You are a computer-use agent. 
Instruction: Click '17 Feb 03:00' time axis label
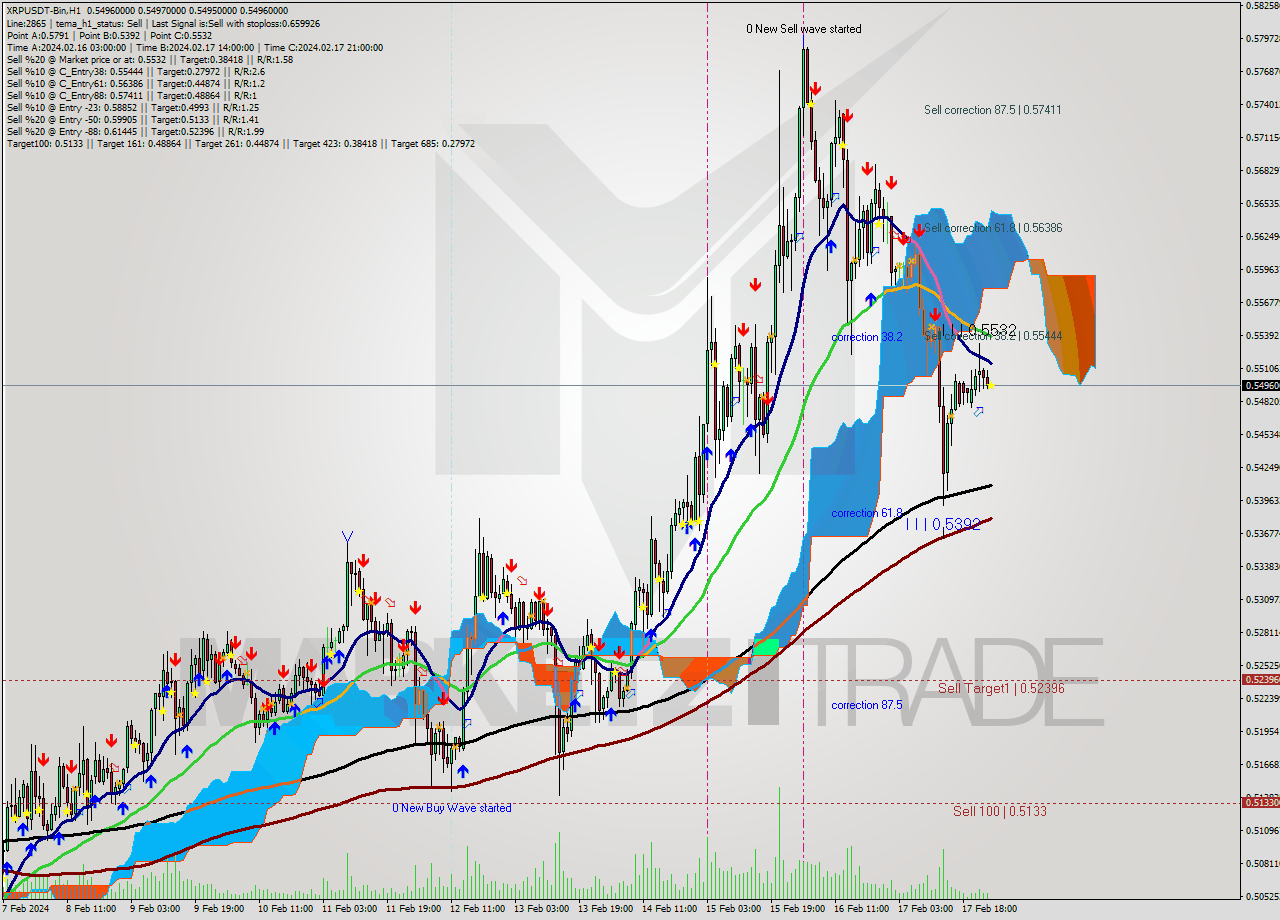(925, 909)
